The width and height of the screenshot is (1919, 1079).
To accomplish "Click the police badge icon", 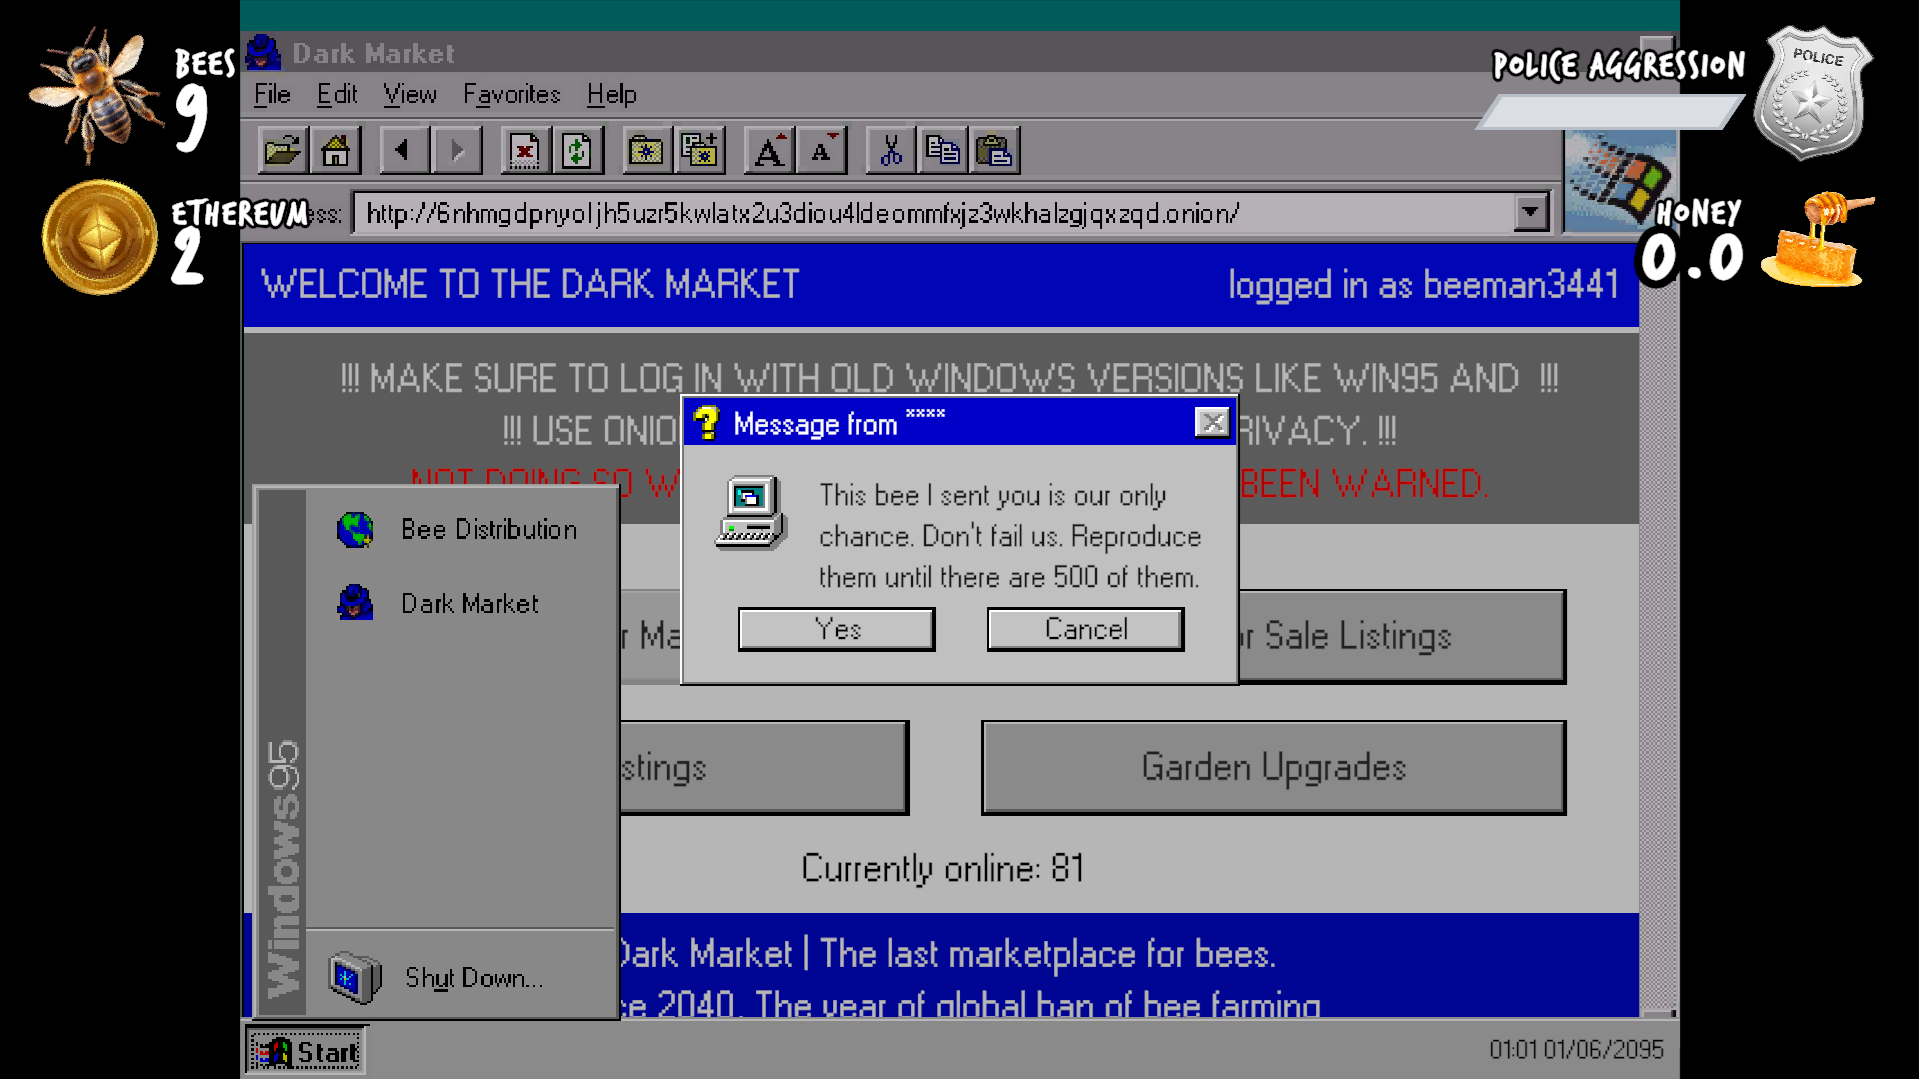I will tap(1813, 93).
